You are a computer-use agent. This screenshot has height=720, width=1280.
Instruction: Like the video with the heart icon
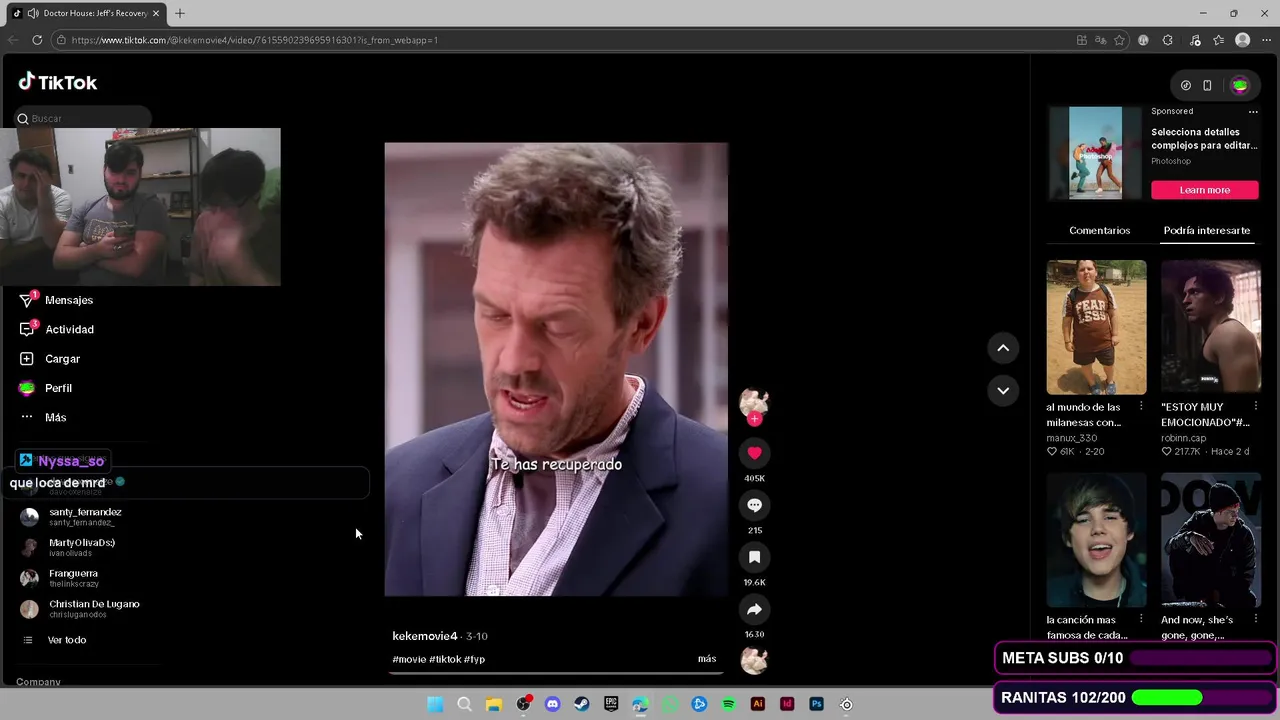[754, 453]
